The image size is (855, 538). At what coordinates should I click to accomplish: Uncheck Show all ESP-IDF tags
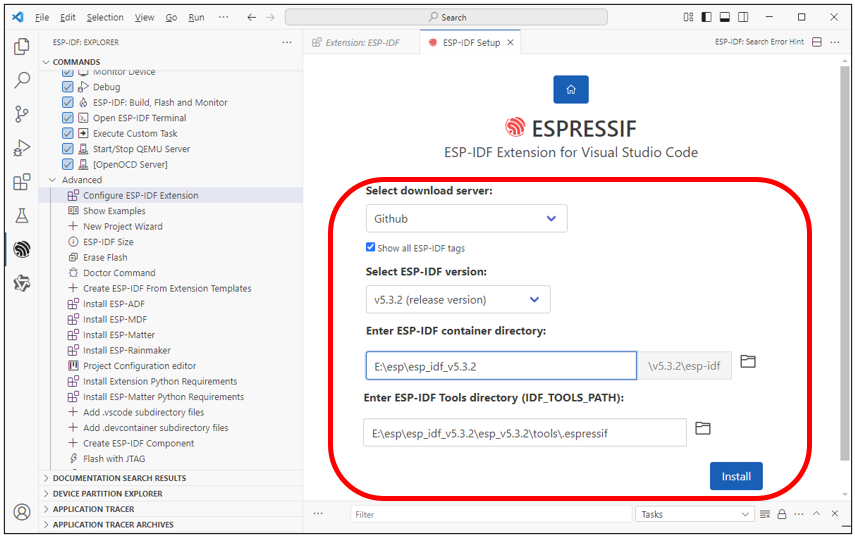371,247
